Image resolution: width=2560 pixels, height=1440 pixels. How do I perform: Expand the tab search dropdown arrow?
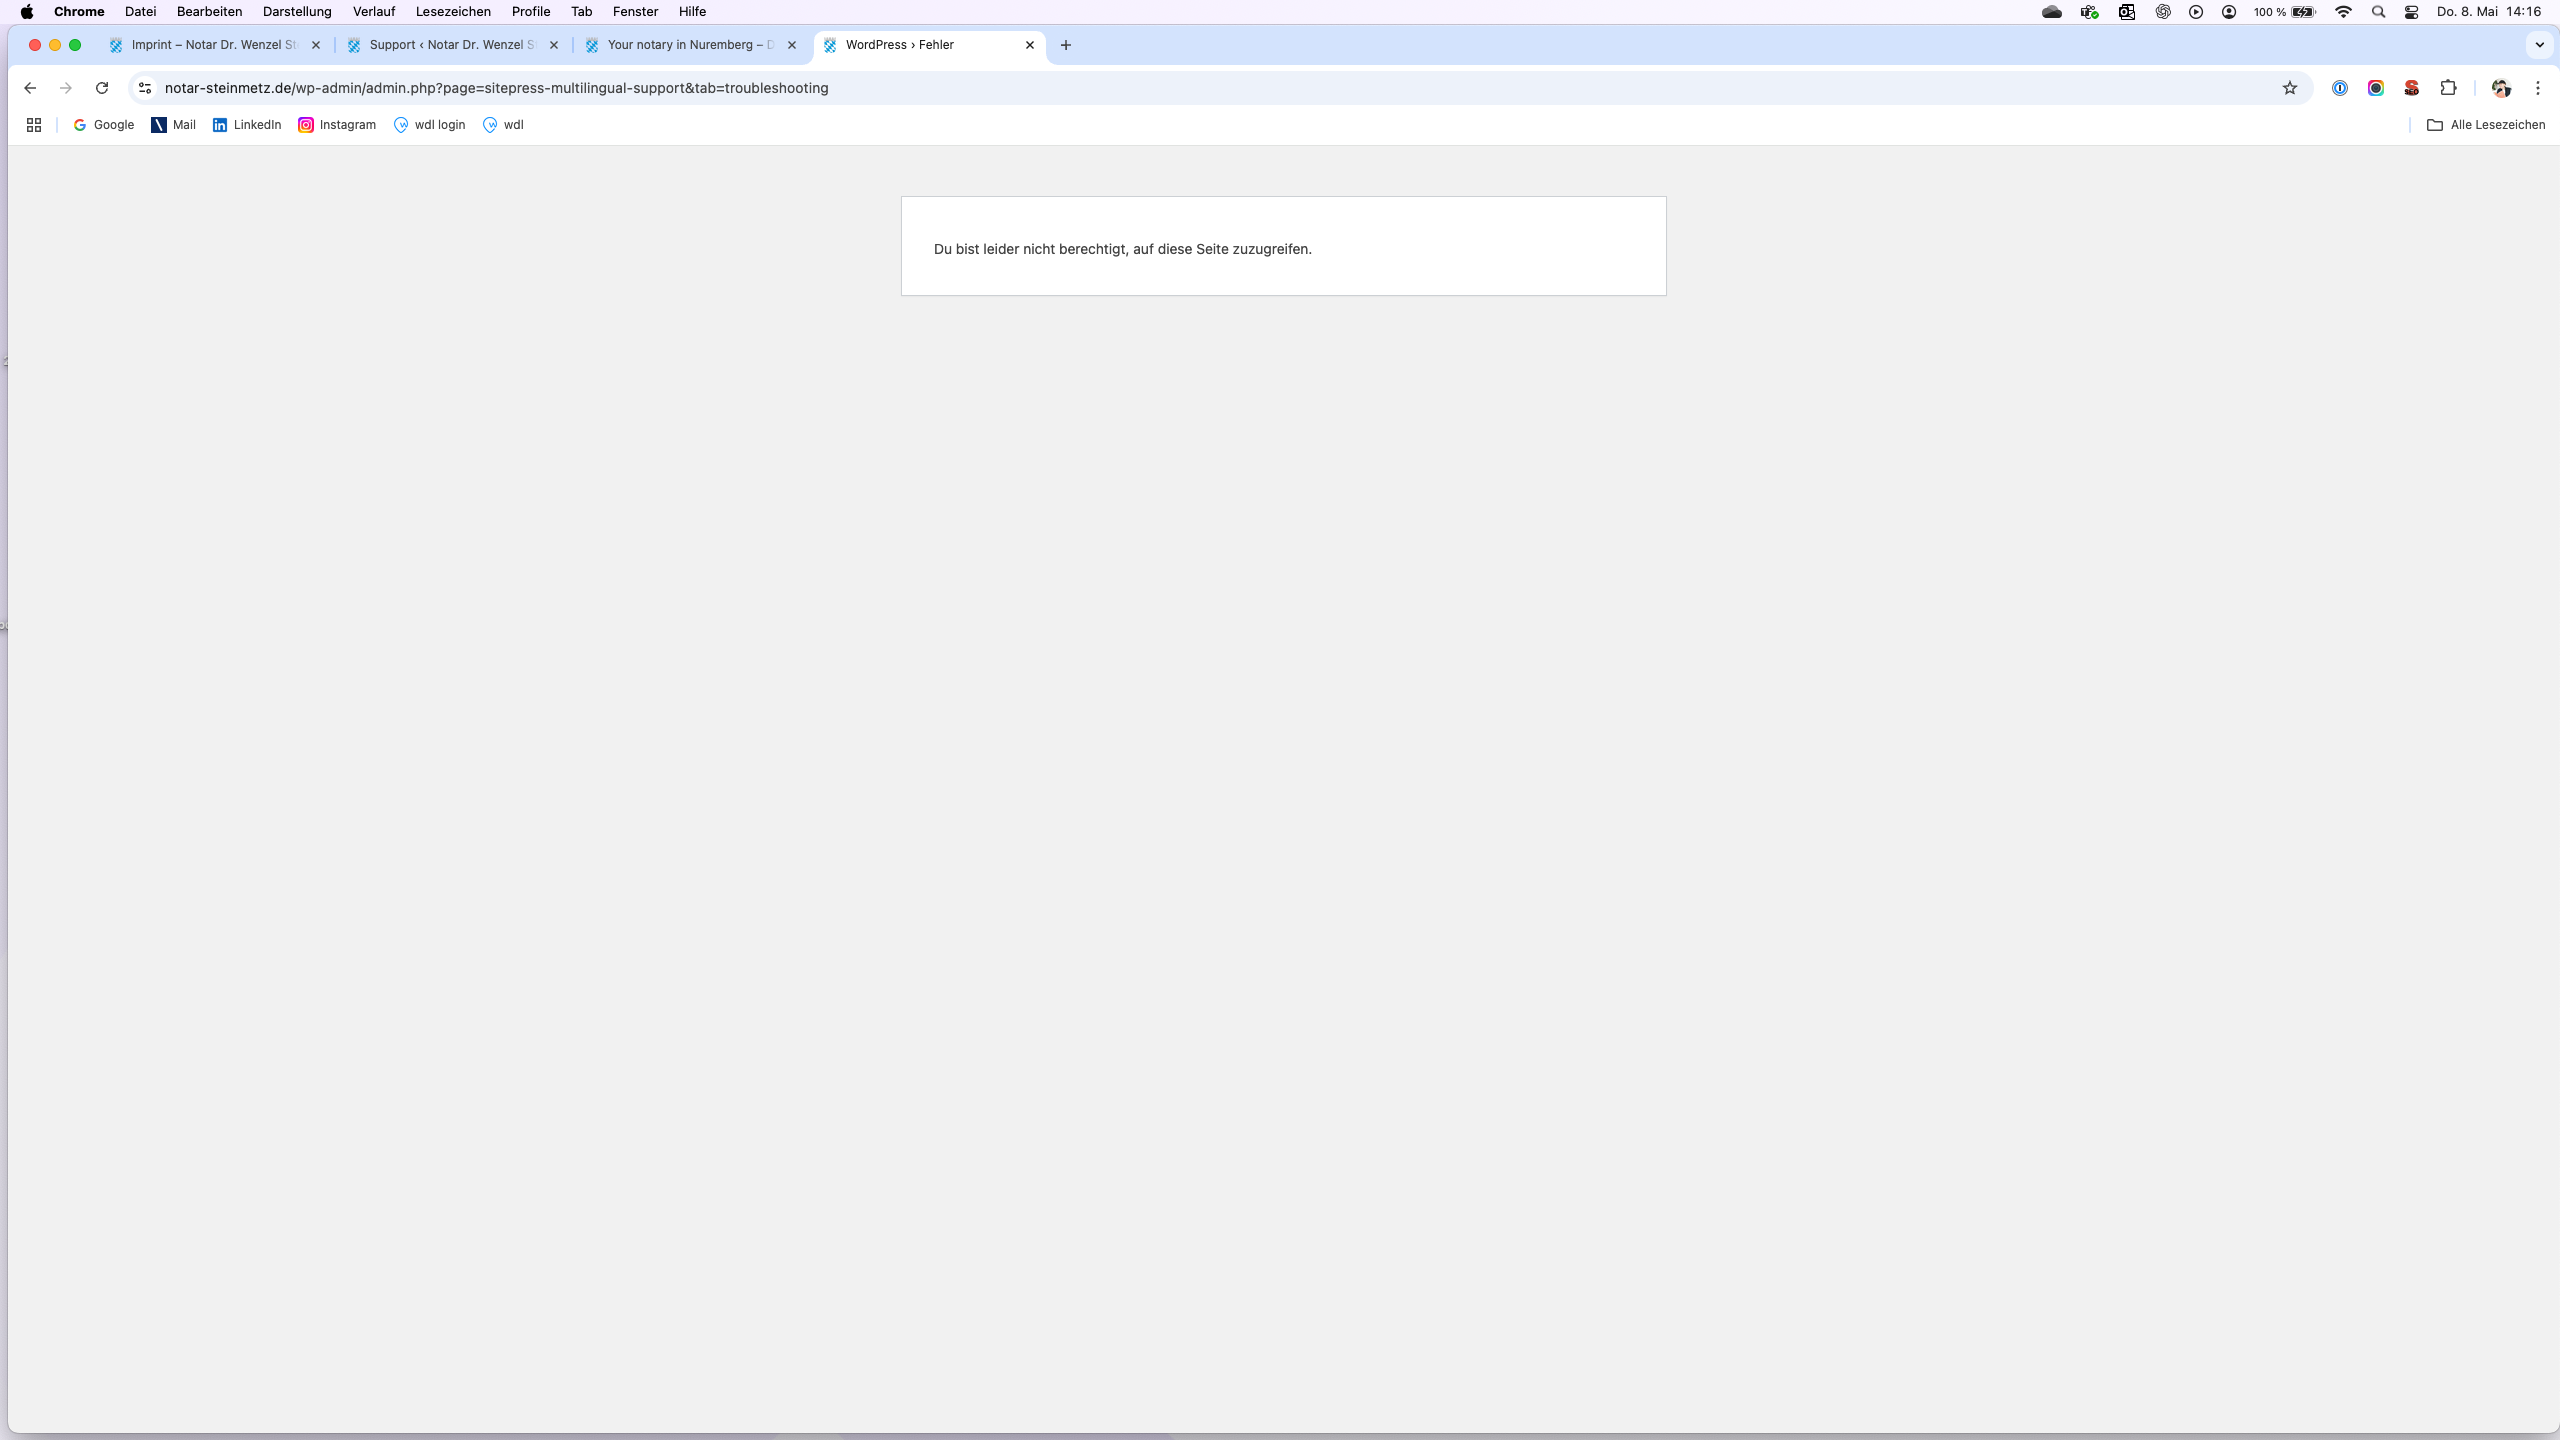point(2539,45)
